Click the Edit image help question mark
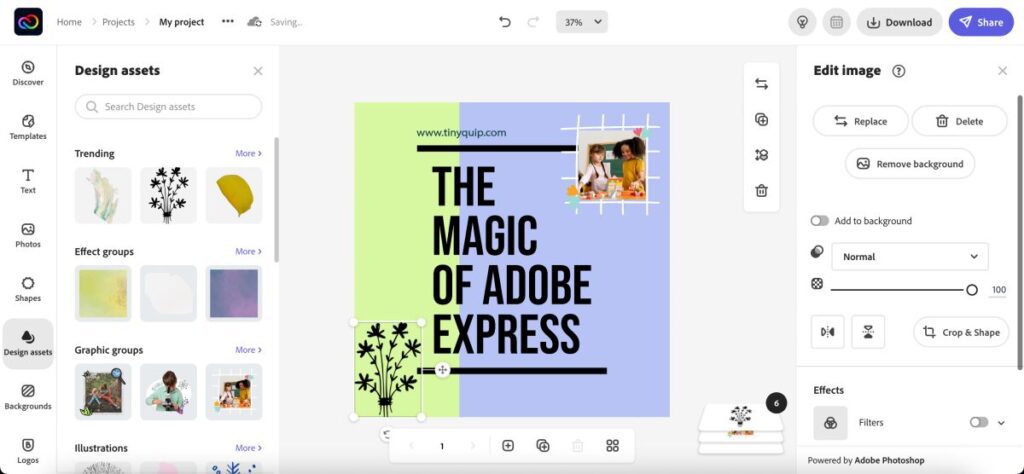 (899, 71)
